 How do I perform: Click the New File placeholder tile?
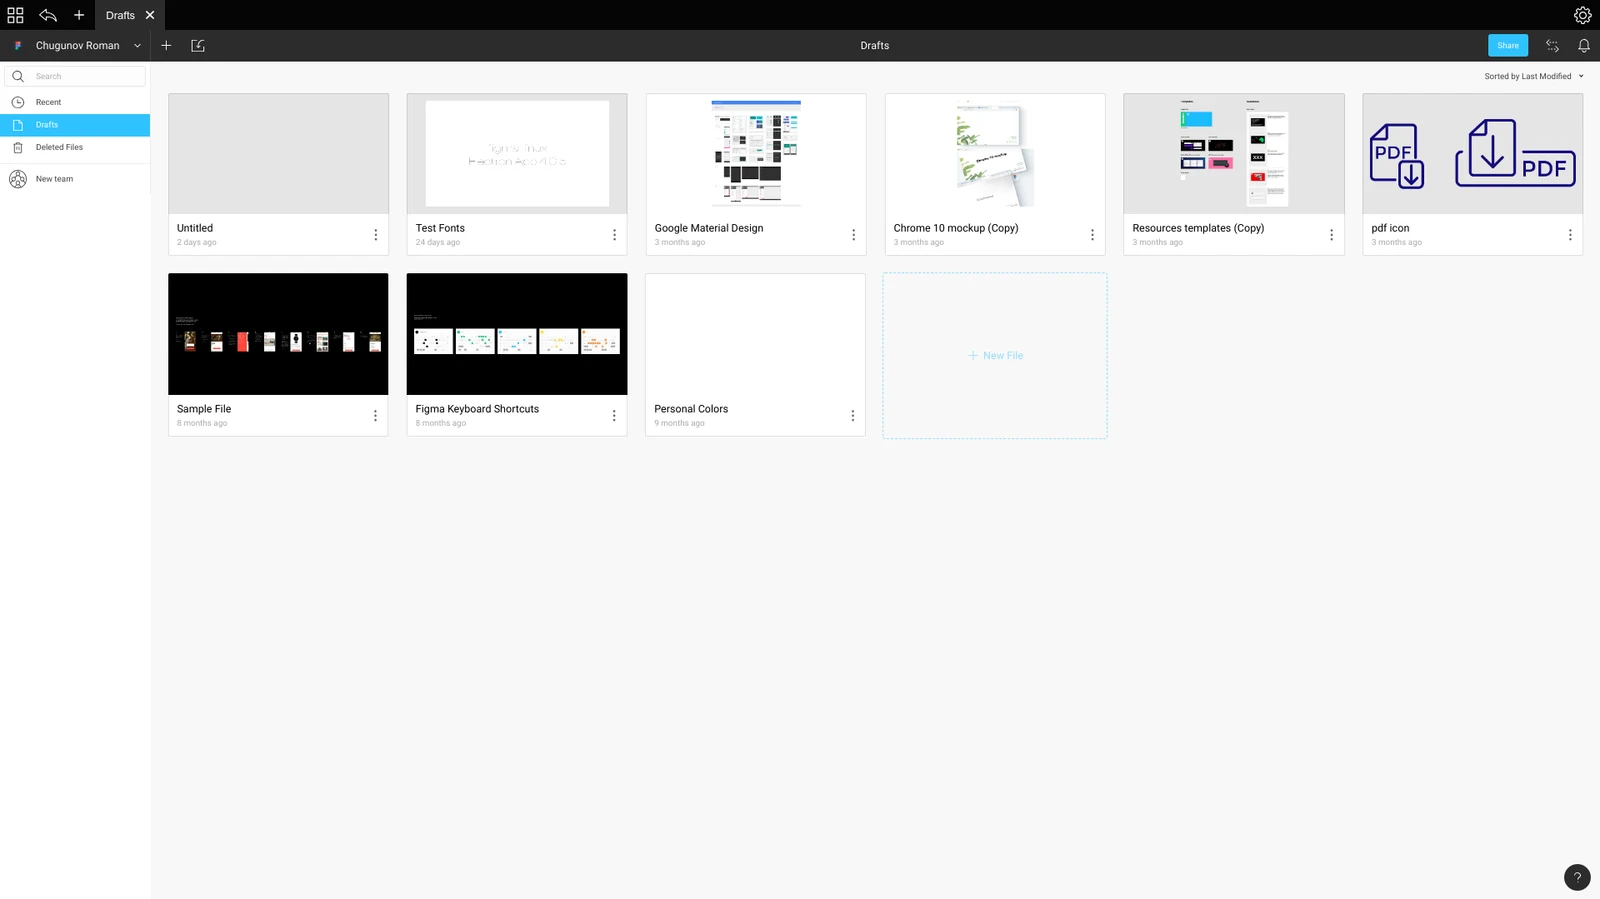click(x=995, y=355)
